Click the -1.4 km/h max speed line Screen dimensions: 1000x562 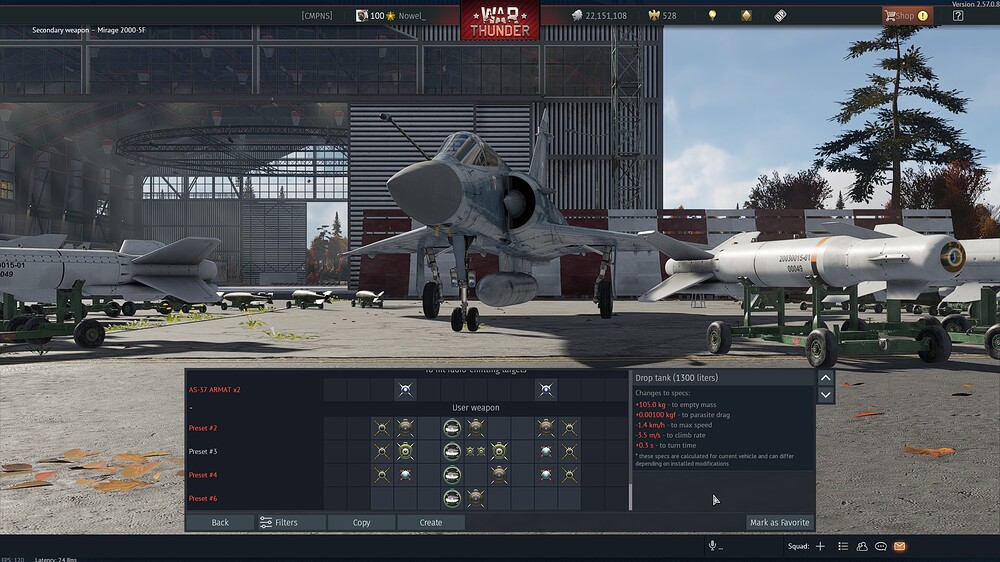coord(673,425)
